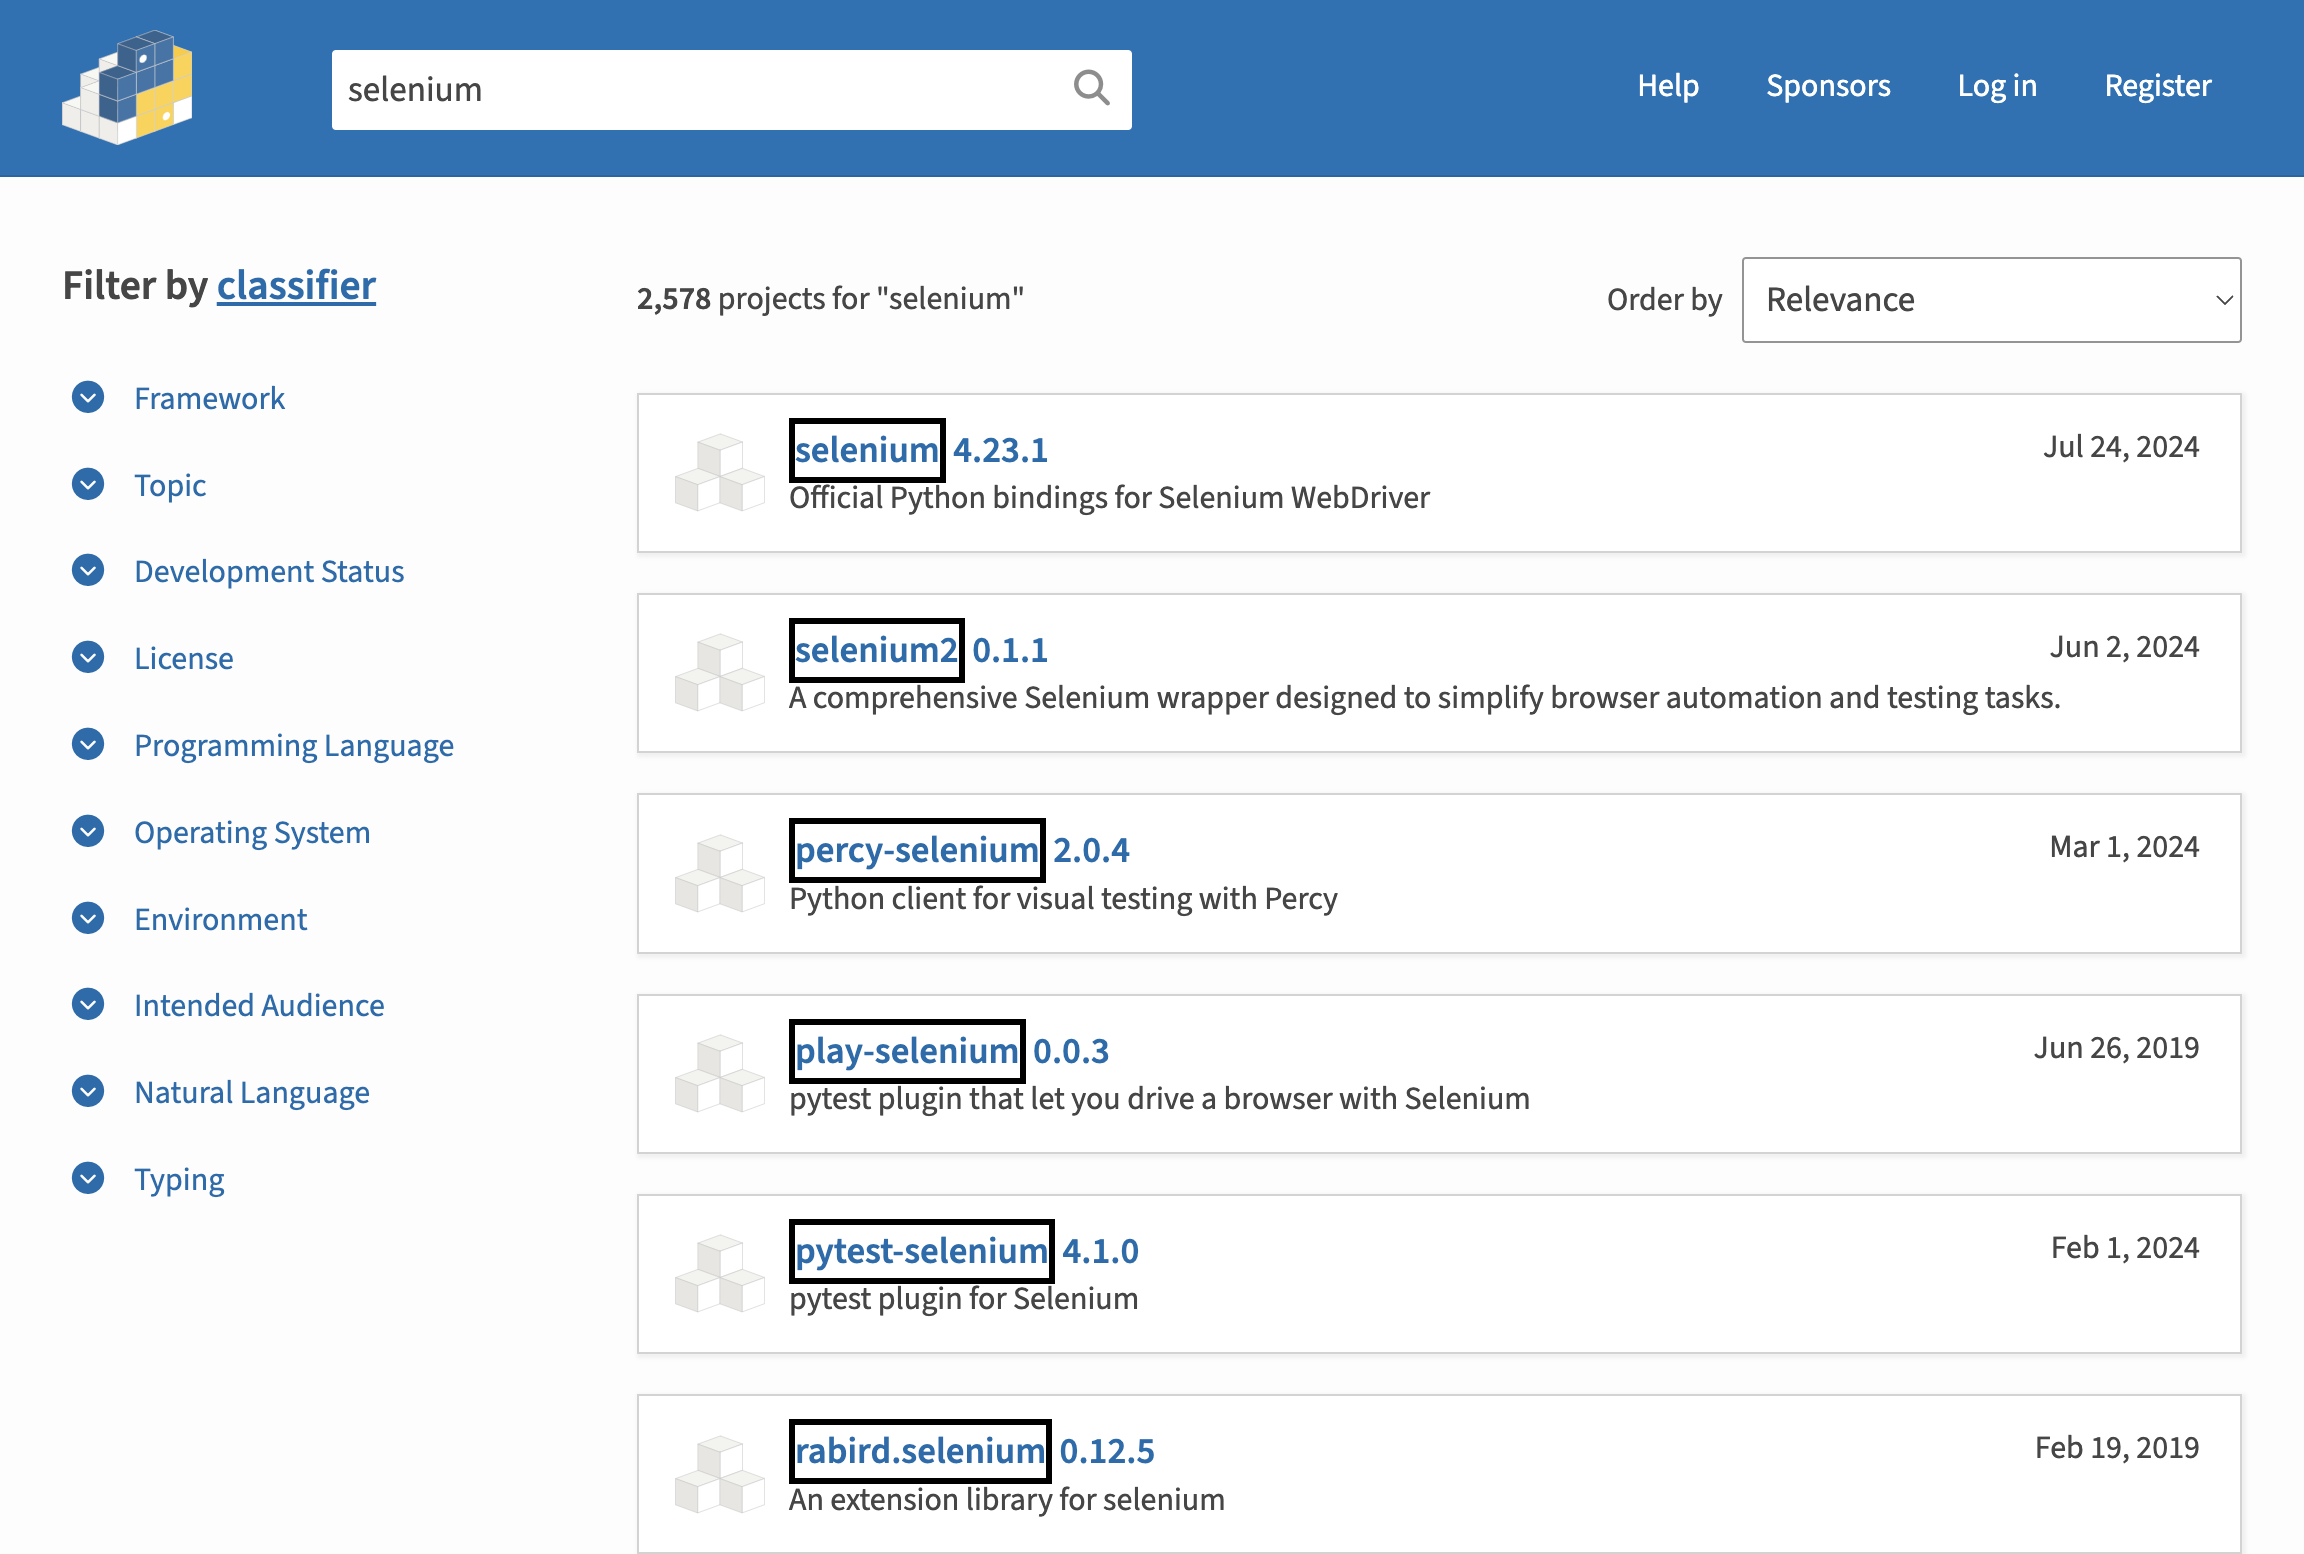Click the Natural Language filter label

point(252,1093)
